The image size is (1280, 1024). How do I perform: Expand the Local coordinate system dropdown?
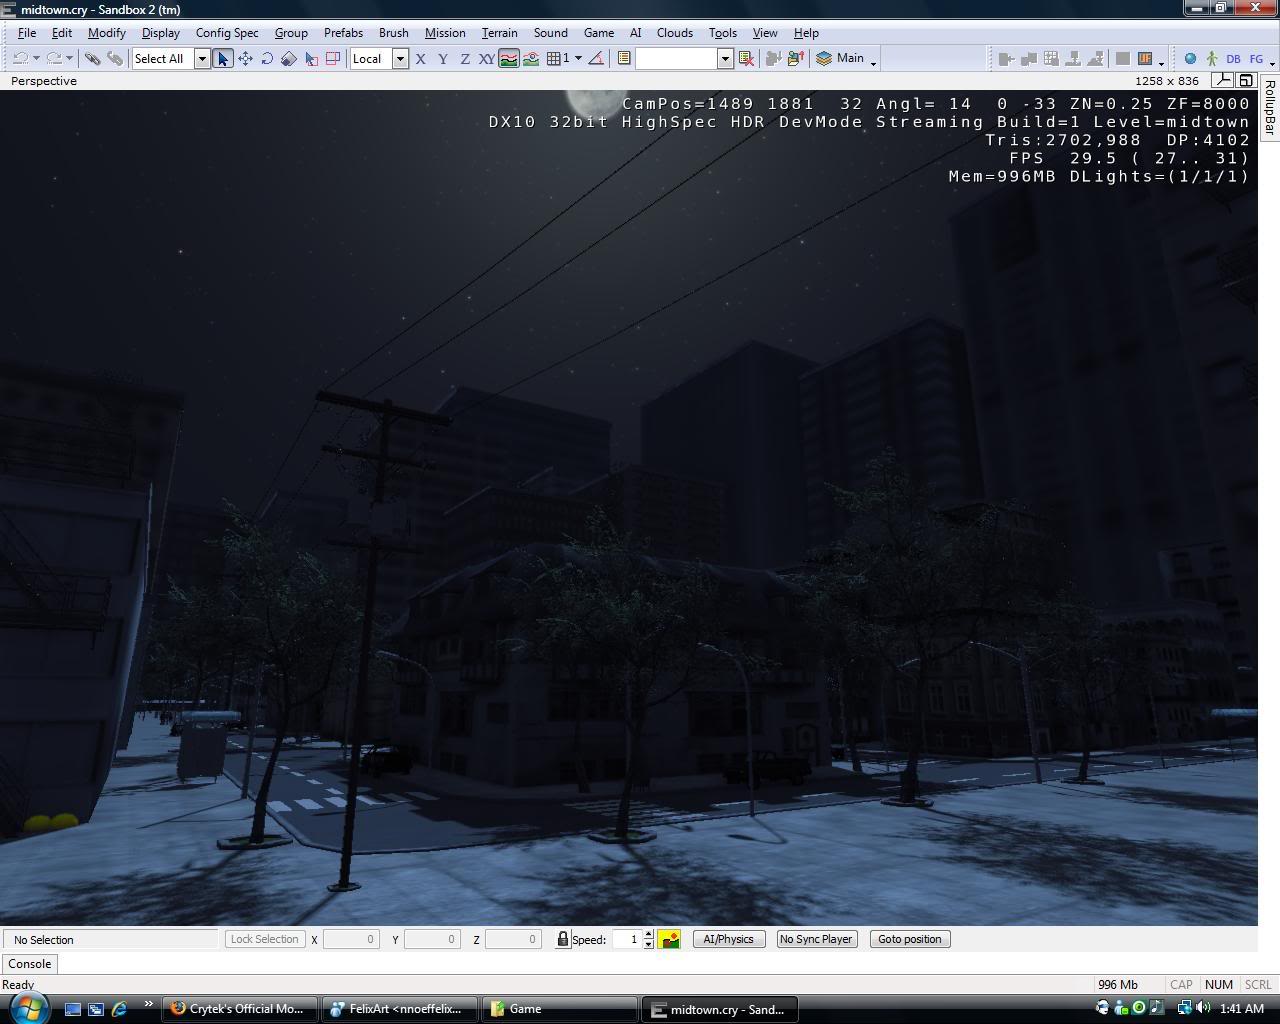point(400,58)
